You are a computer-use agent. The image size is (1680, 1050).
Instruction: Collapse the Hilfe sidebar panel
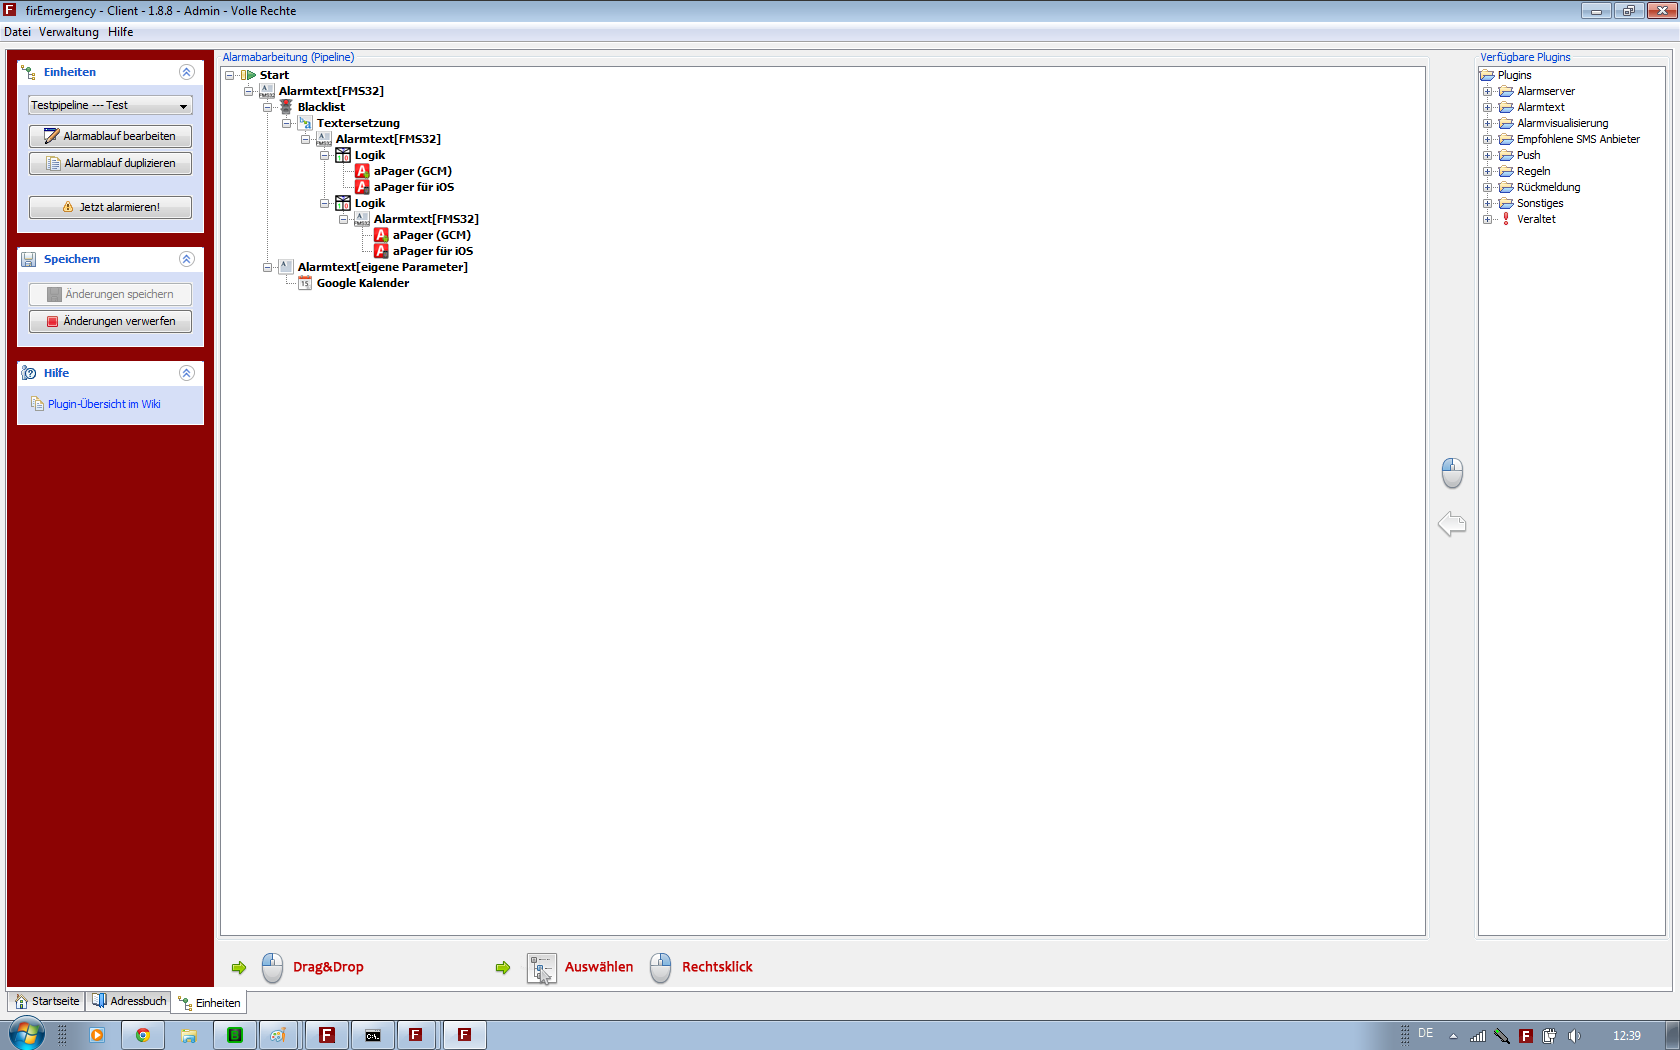pos(186,373)
